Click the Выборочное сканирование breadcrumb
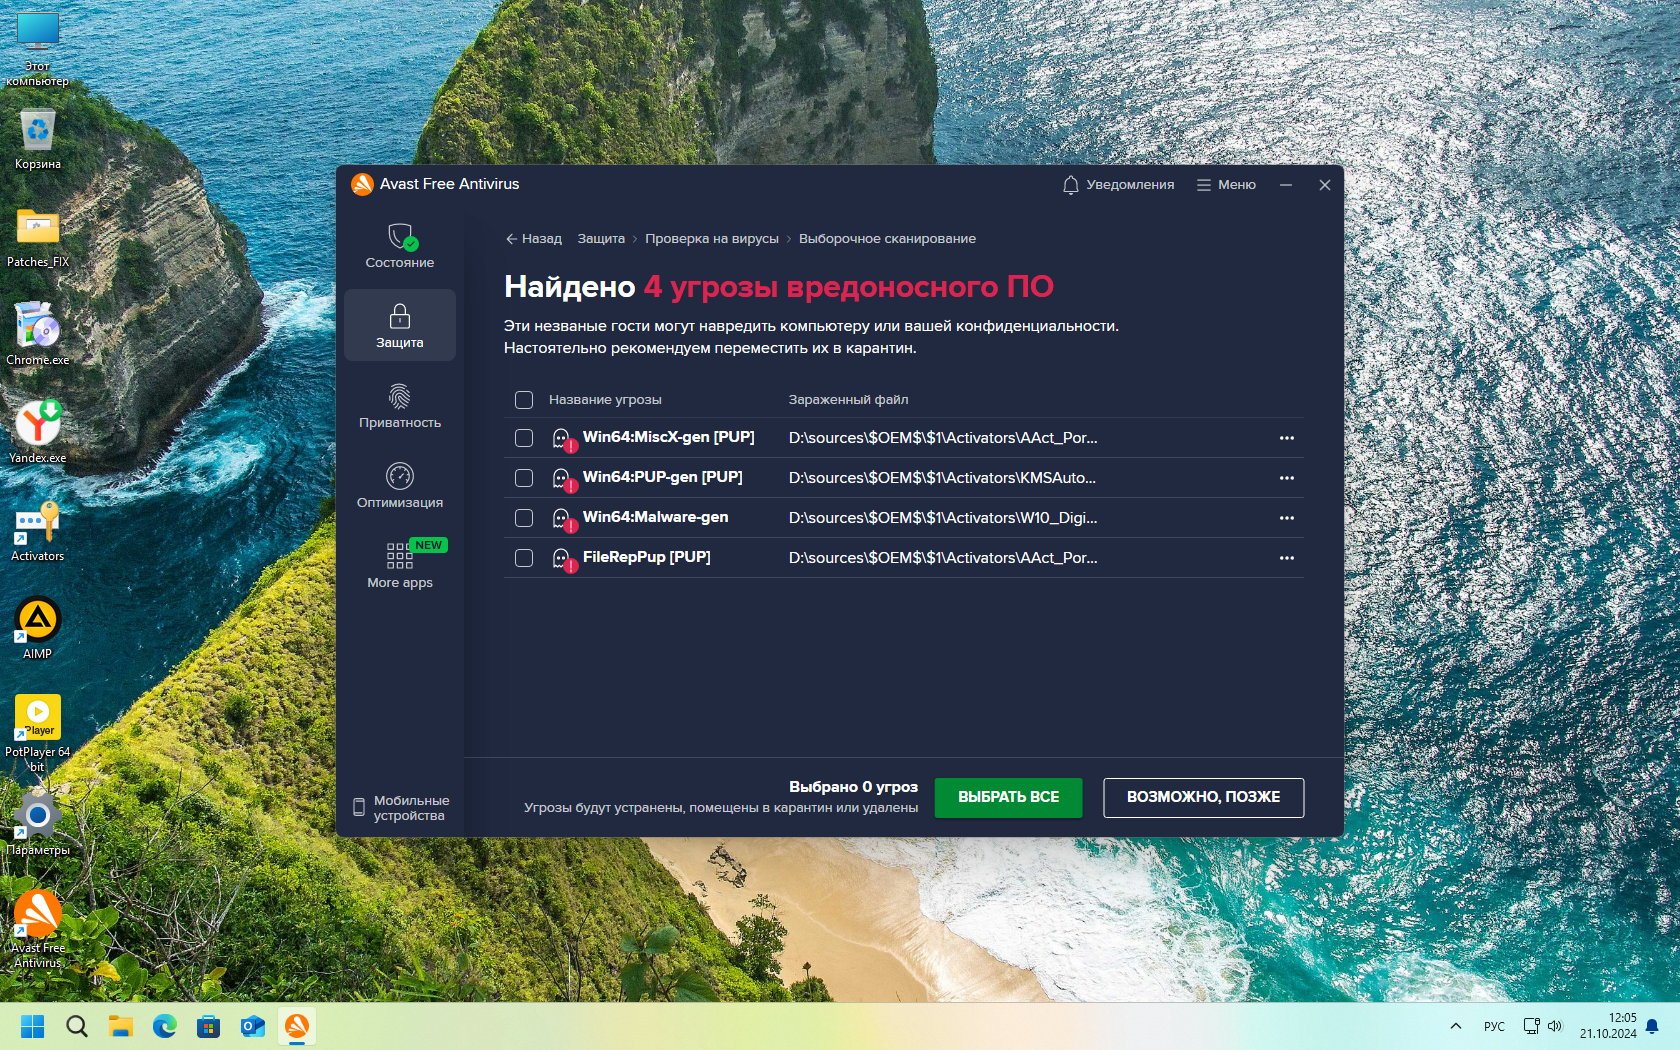Screen dimensions: 1680x1050 coord(887,239)
